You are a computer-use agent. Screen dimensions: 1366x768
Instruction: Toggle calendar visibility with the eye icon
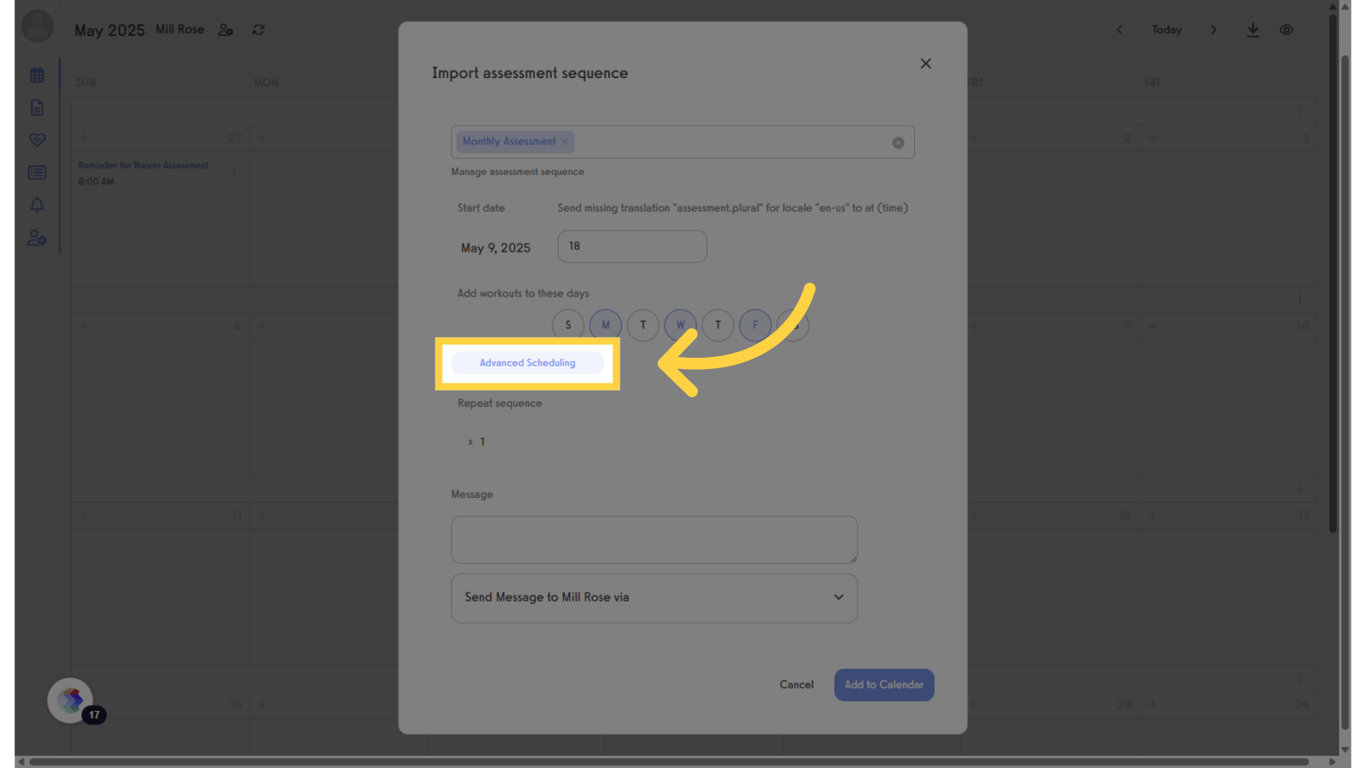[x=1286, y=30]
